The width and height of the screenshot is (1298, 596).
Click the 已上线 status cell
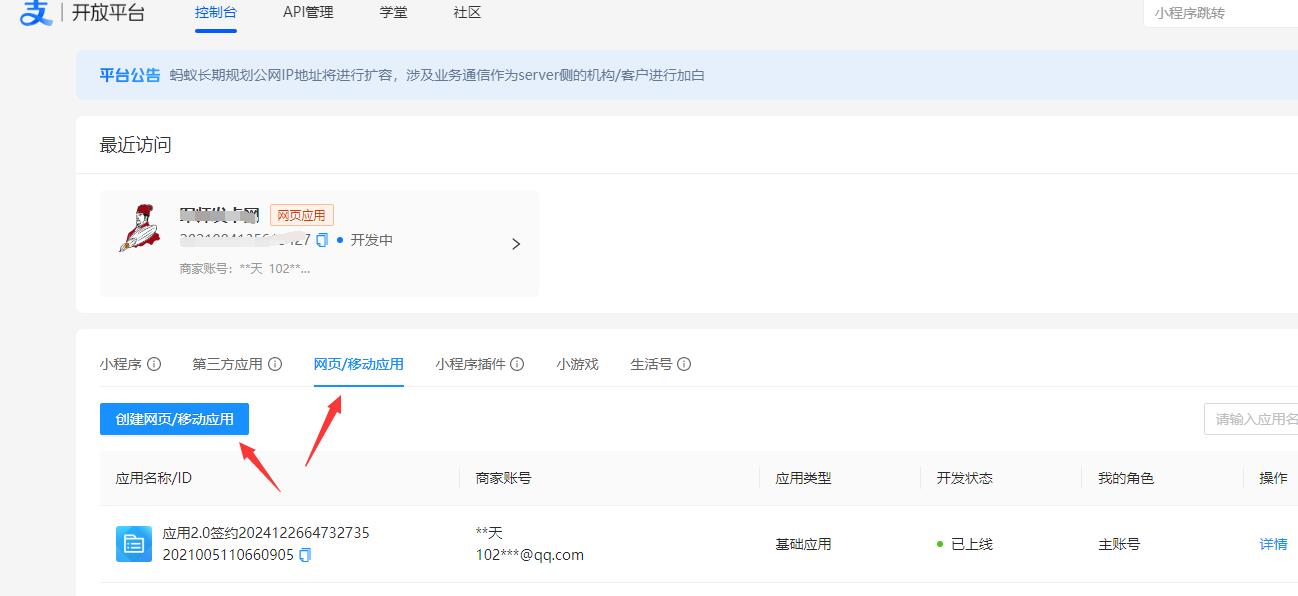(x=964, y=544)
